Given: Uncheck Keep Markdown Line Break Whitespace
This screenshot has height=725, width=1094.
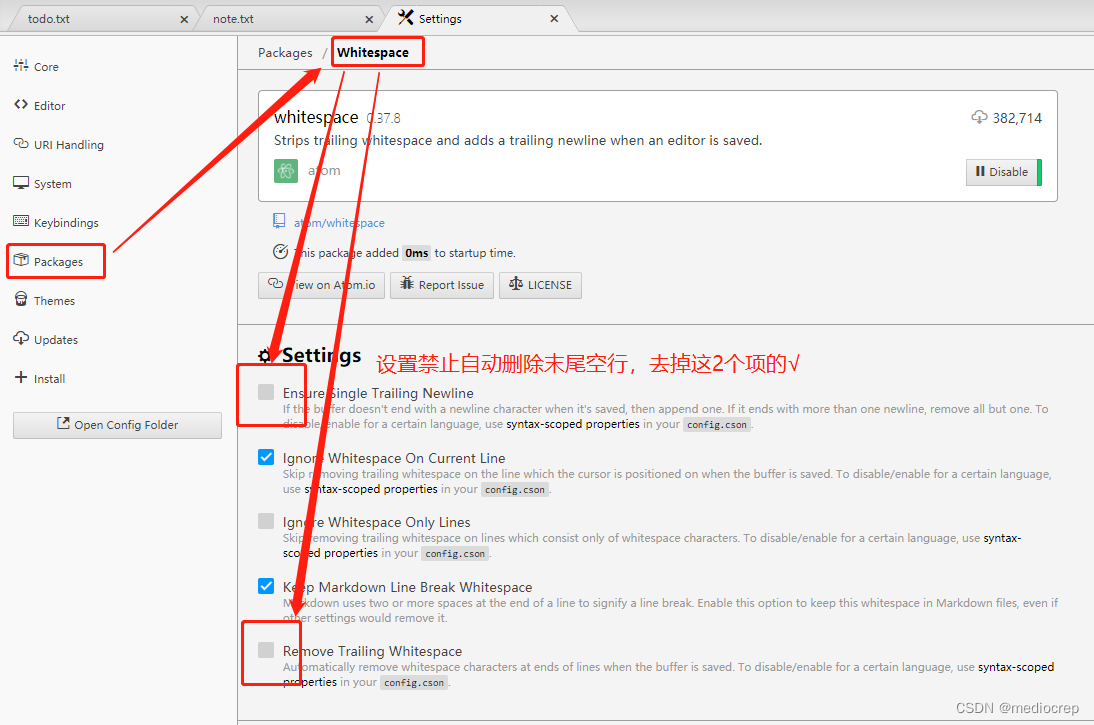Looking at the screenshot, I should [266, 586].
